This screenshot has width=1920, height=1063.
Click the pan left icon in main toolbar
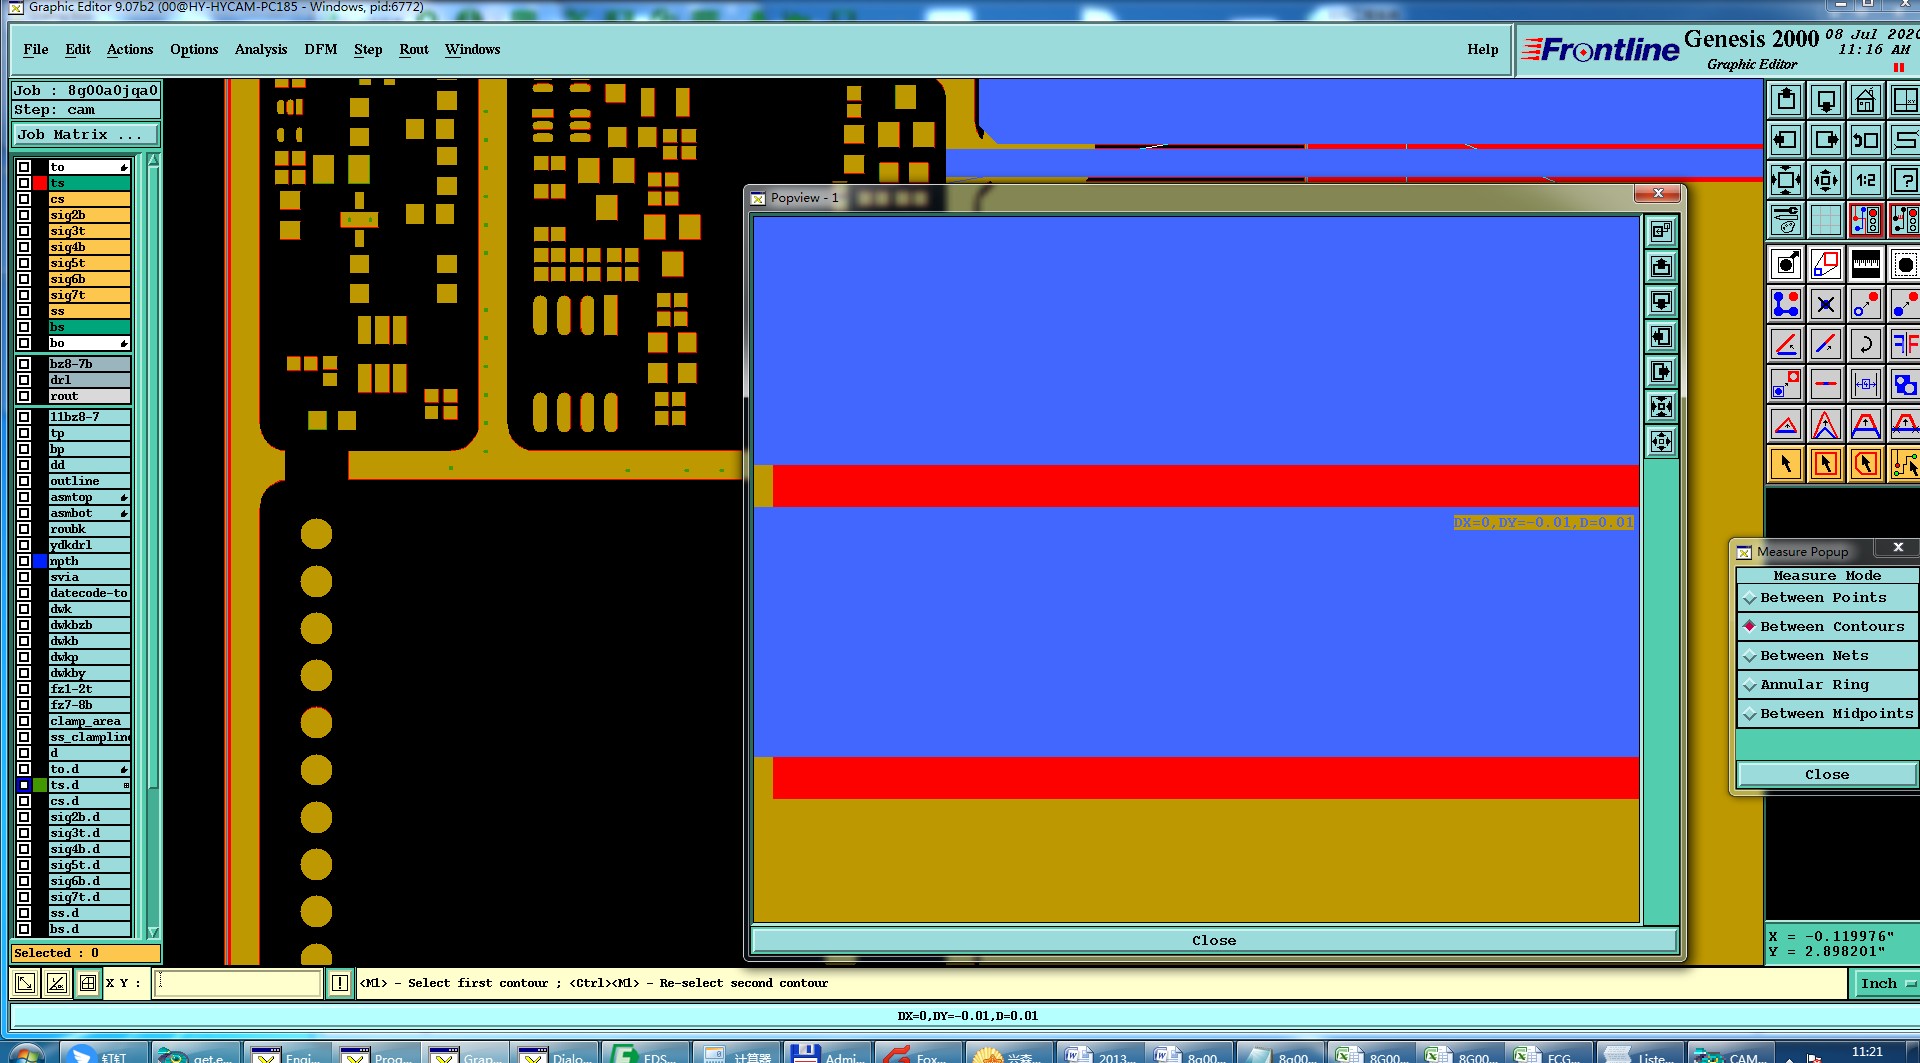[1786, 140]
